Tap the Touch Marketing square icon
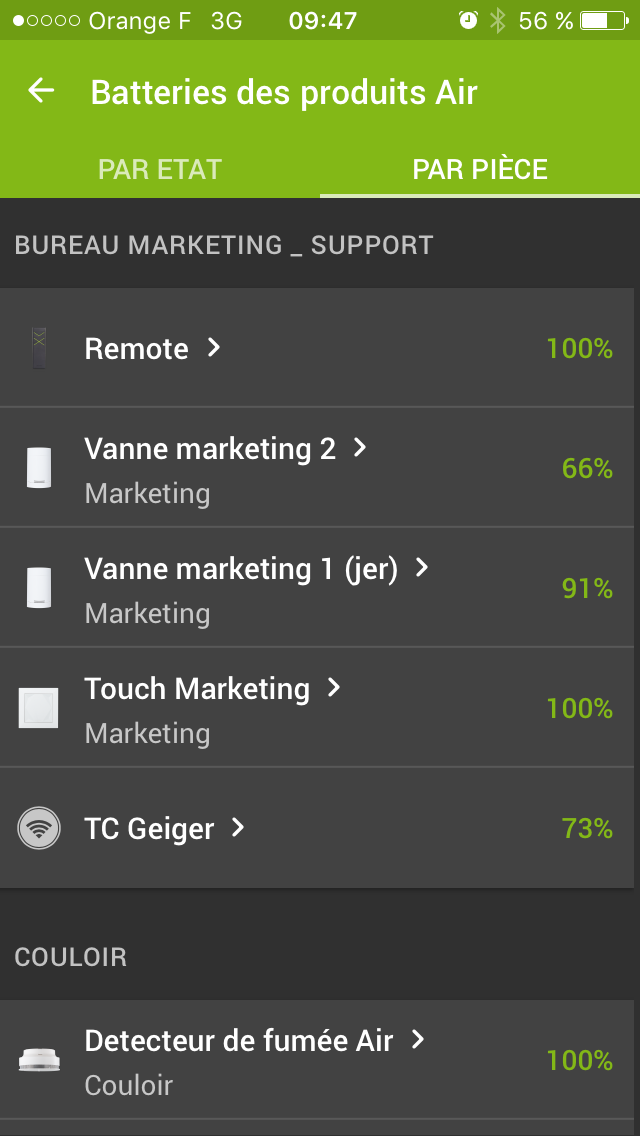Image resolution: width=640 pixels, height=1136 pixels. [39, 708]
